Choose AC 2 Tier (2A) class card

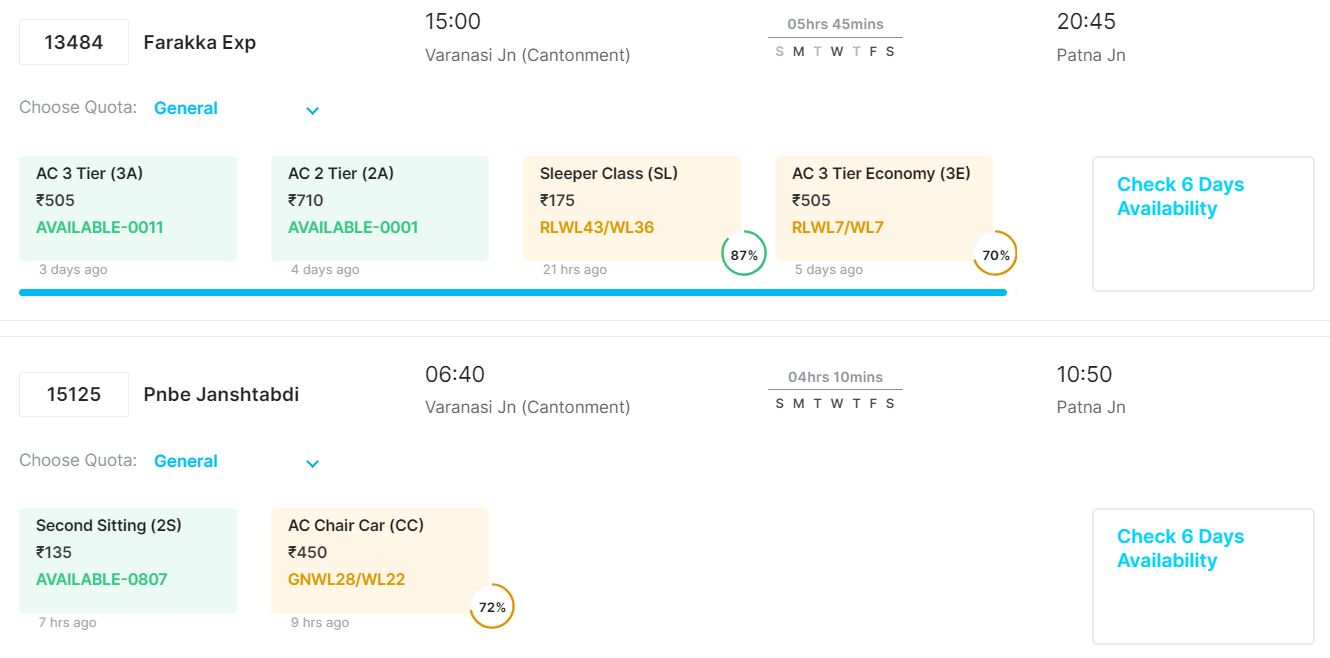point(380,207)
